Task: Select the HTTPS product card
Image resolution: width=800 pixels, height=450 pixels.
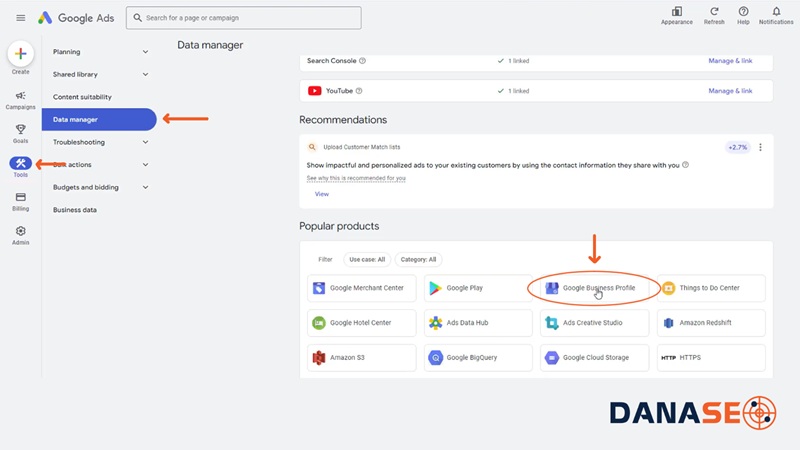Action: point(711,358)
